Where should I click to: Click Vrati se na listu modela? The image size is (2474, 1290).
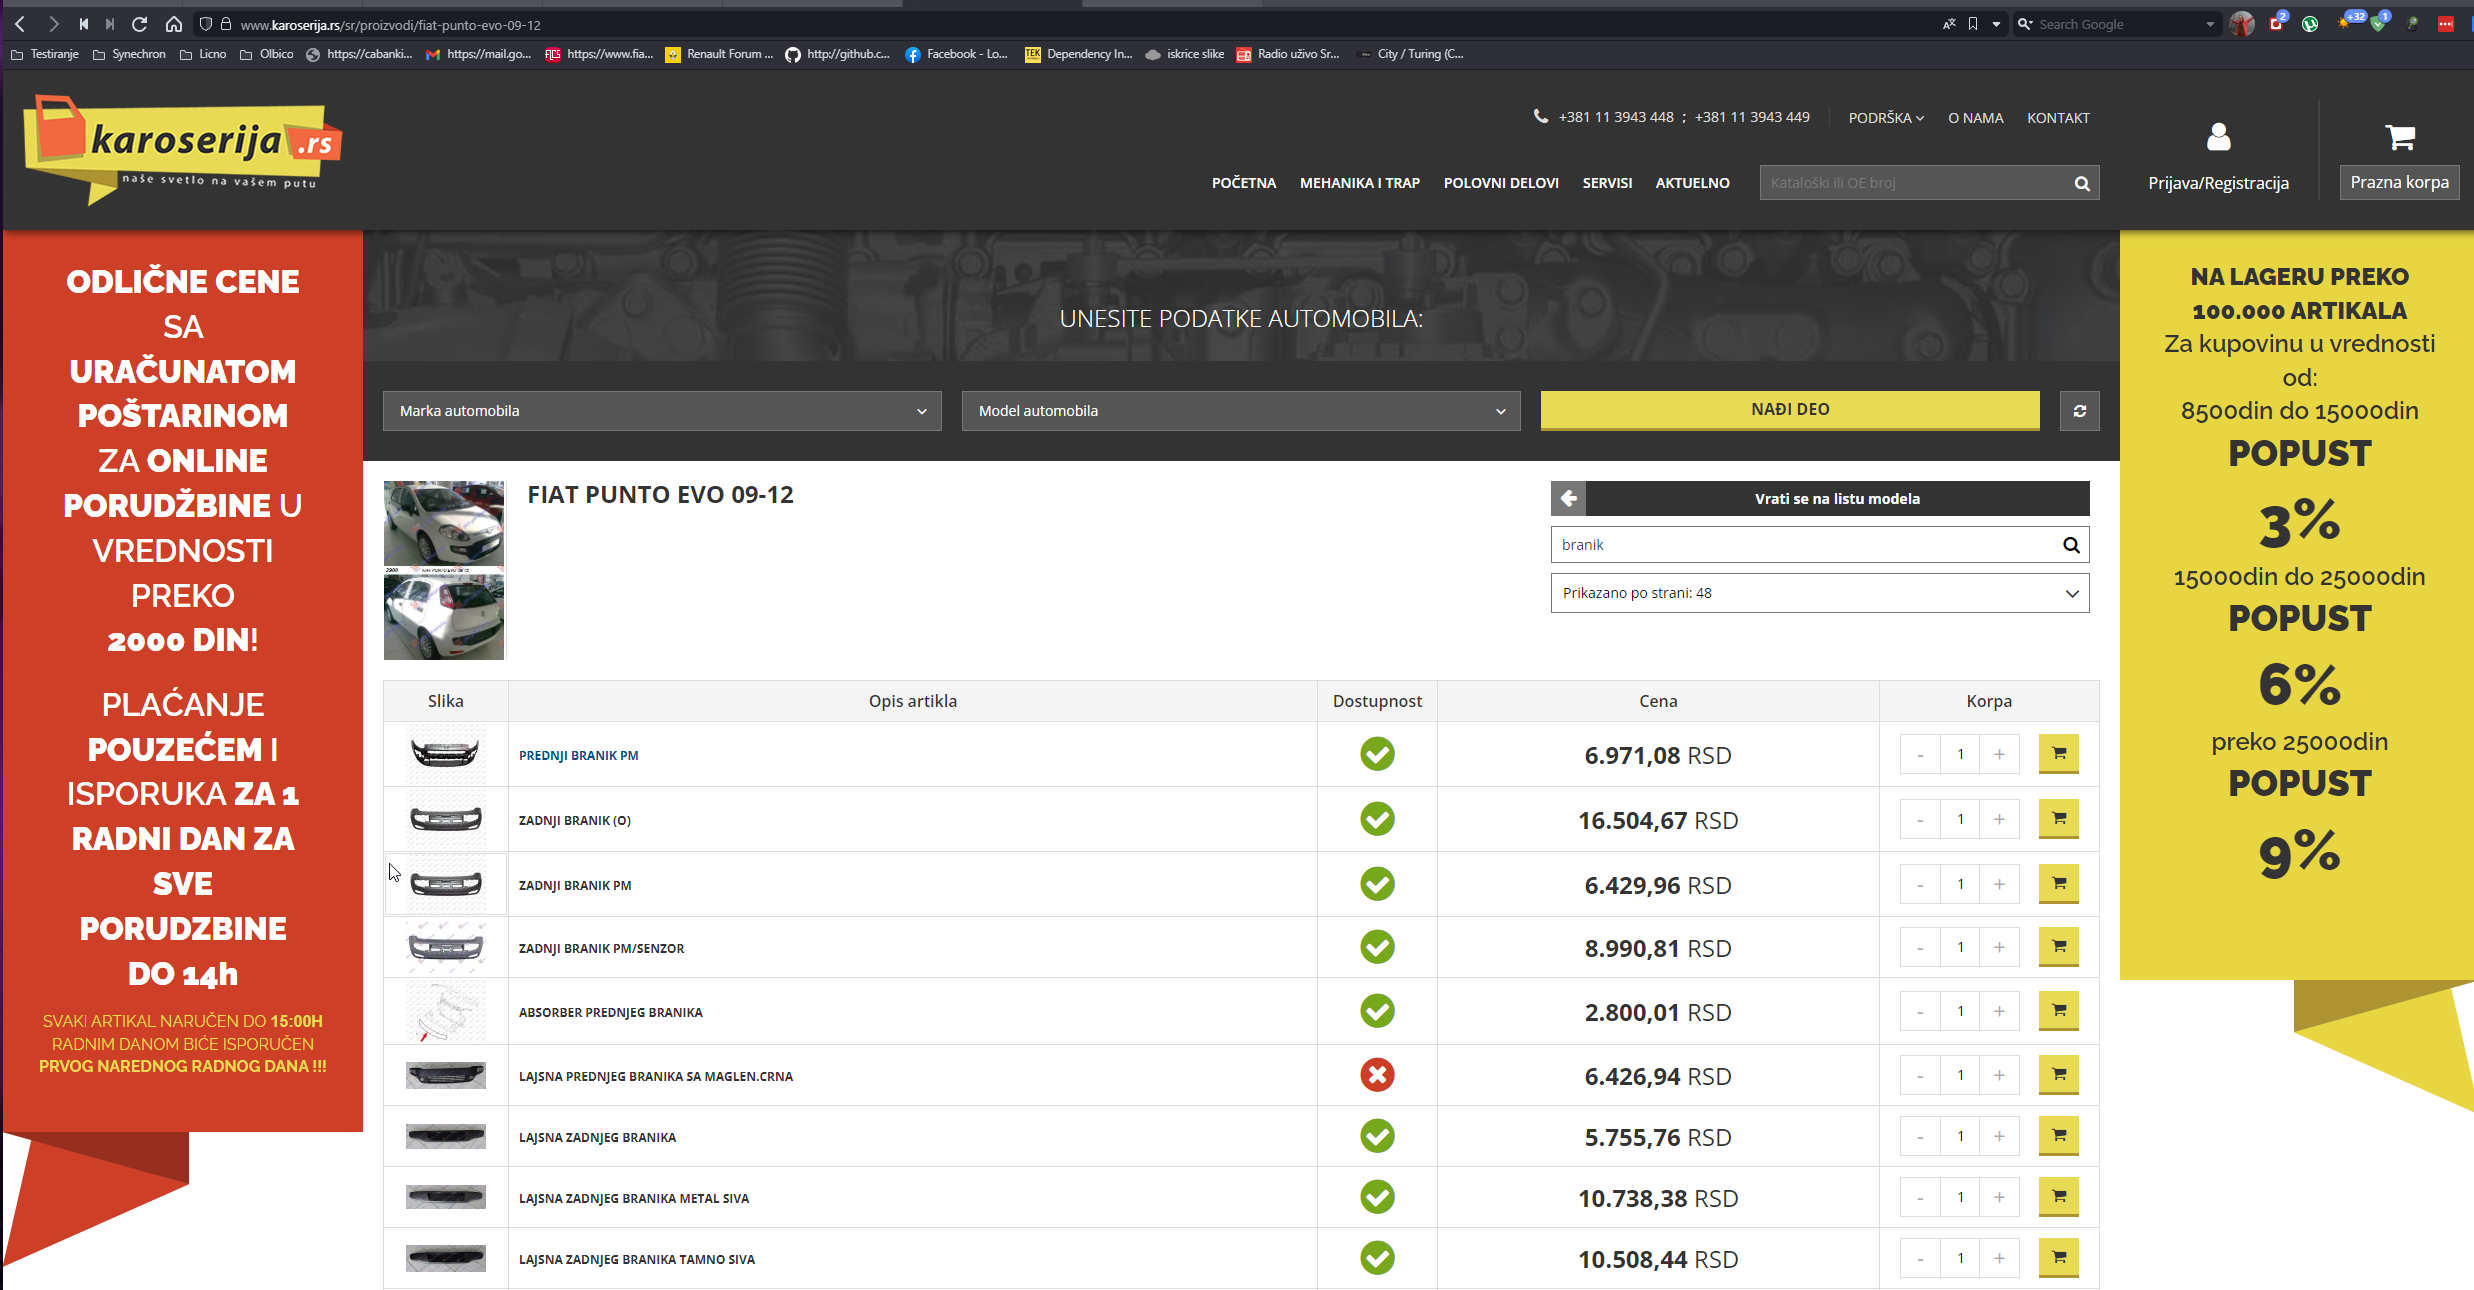1837,498
